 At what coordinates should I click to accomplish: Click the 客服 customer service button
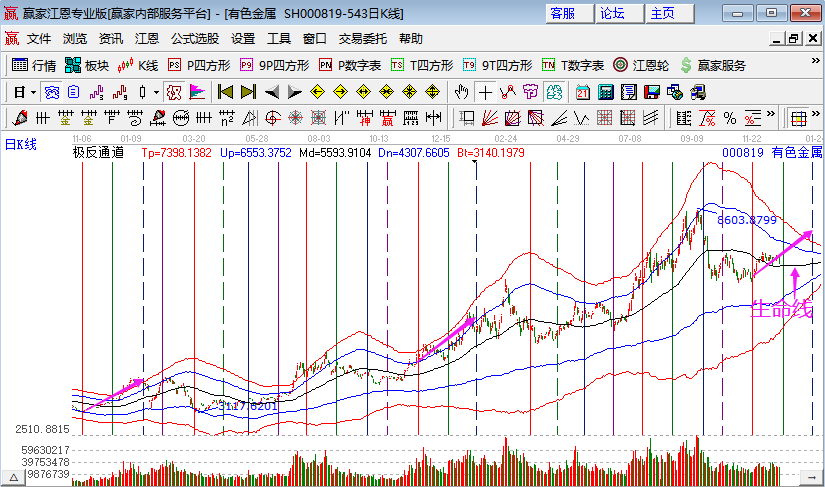pyautogui.click(x=570, y=13)
